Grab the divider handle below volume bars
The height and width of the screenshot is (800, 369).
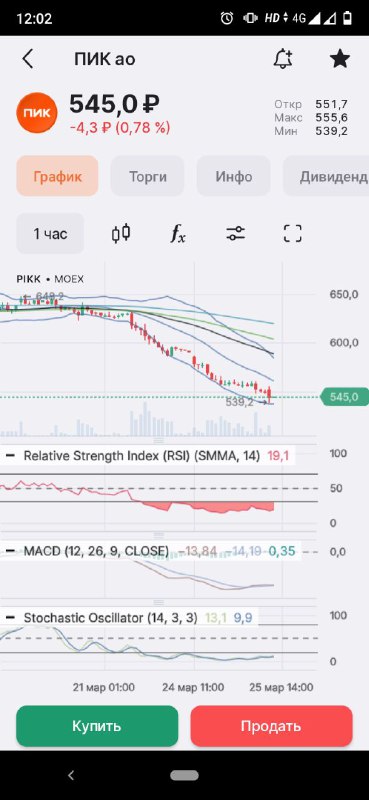(x=158, y=440)
